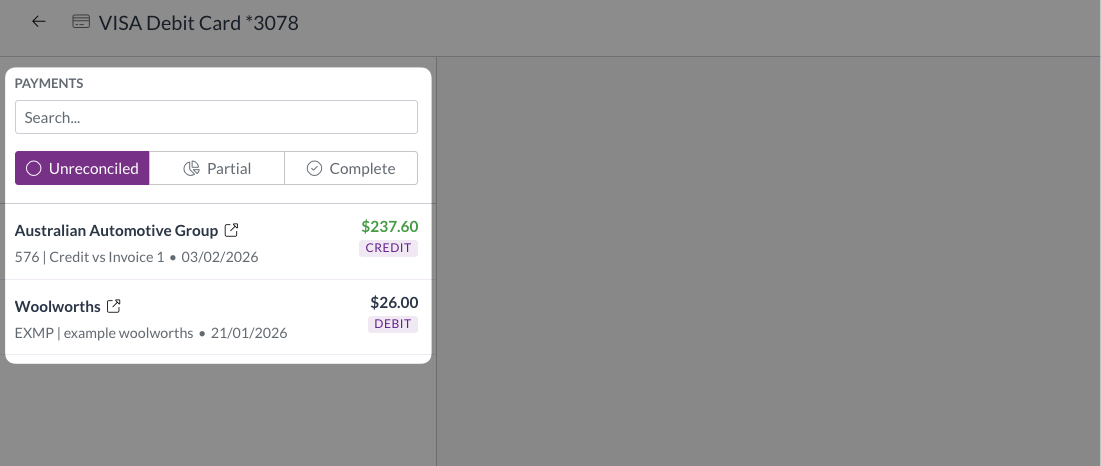Screen dimensions: 1101x466
Task: Open Australian Automotive Group external link icon
Action: 232,231
